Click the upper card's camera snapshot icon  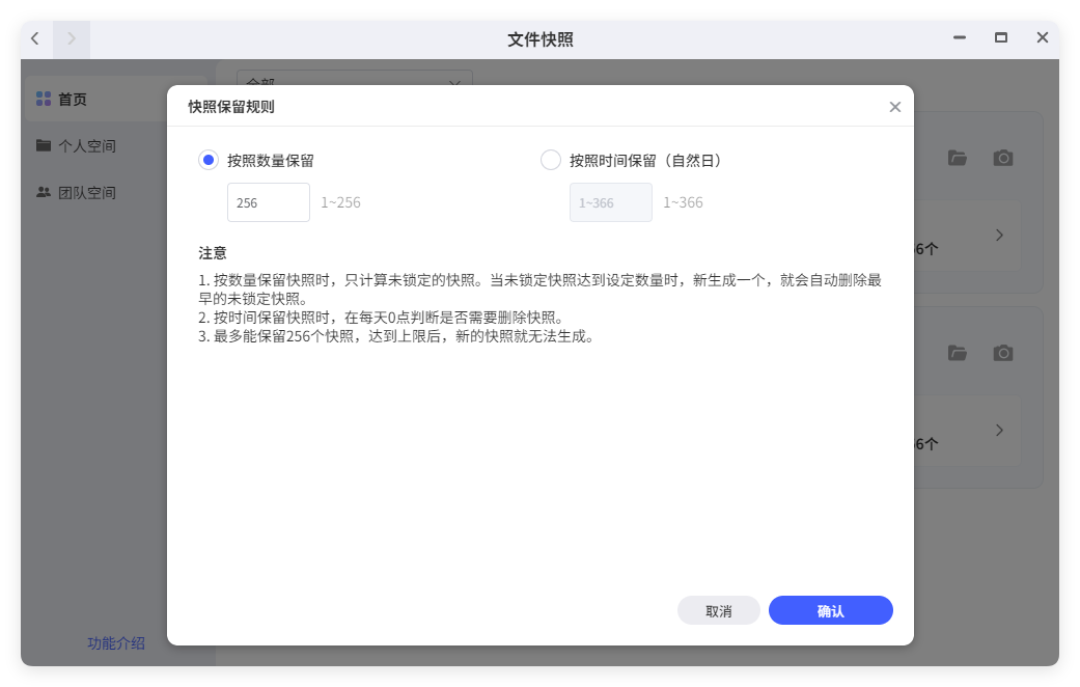1003,158
